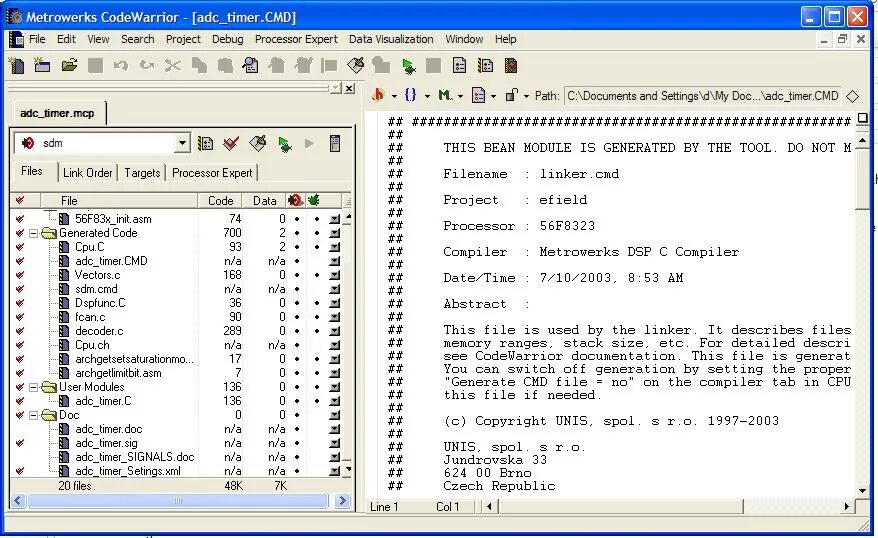Open dropdown arrow beside header files icon
The width and height of the screenshot is (878, 538).
coord(394,96)
